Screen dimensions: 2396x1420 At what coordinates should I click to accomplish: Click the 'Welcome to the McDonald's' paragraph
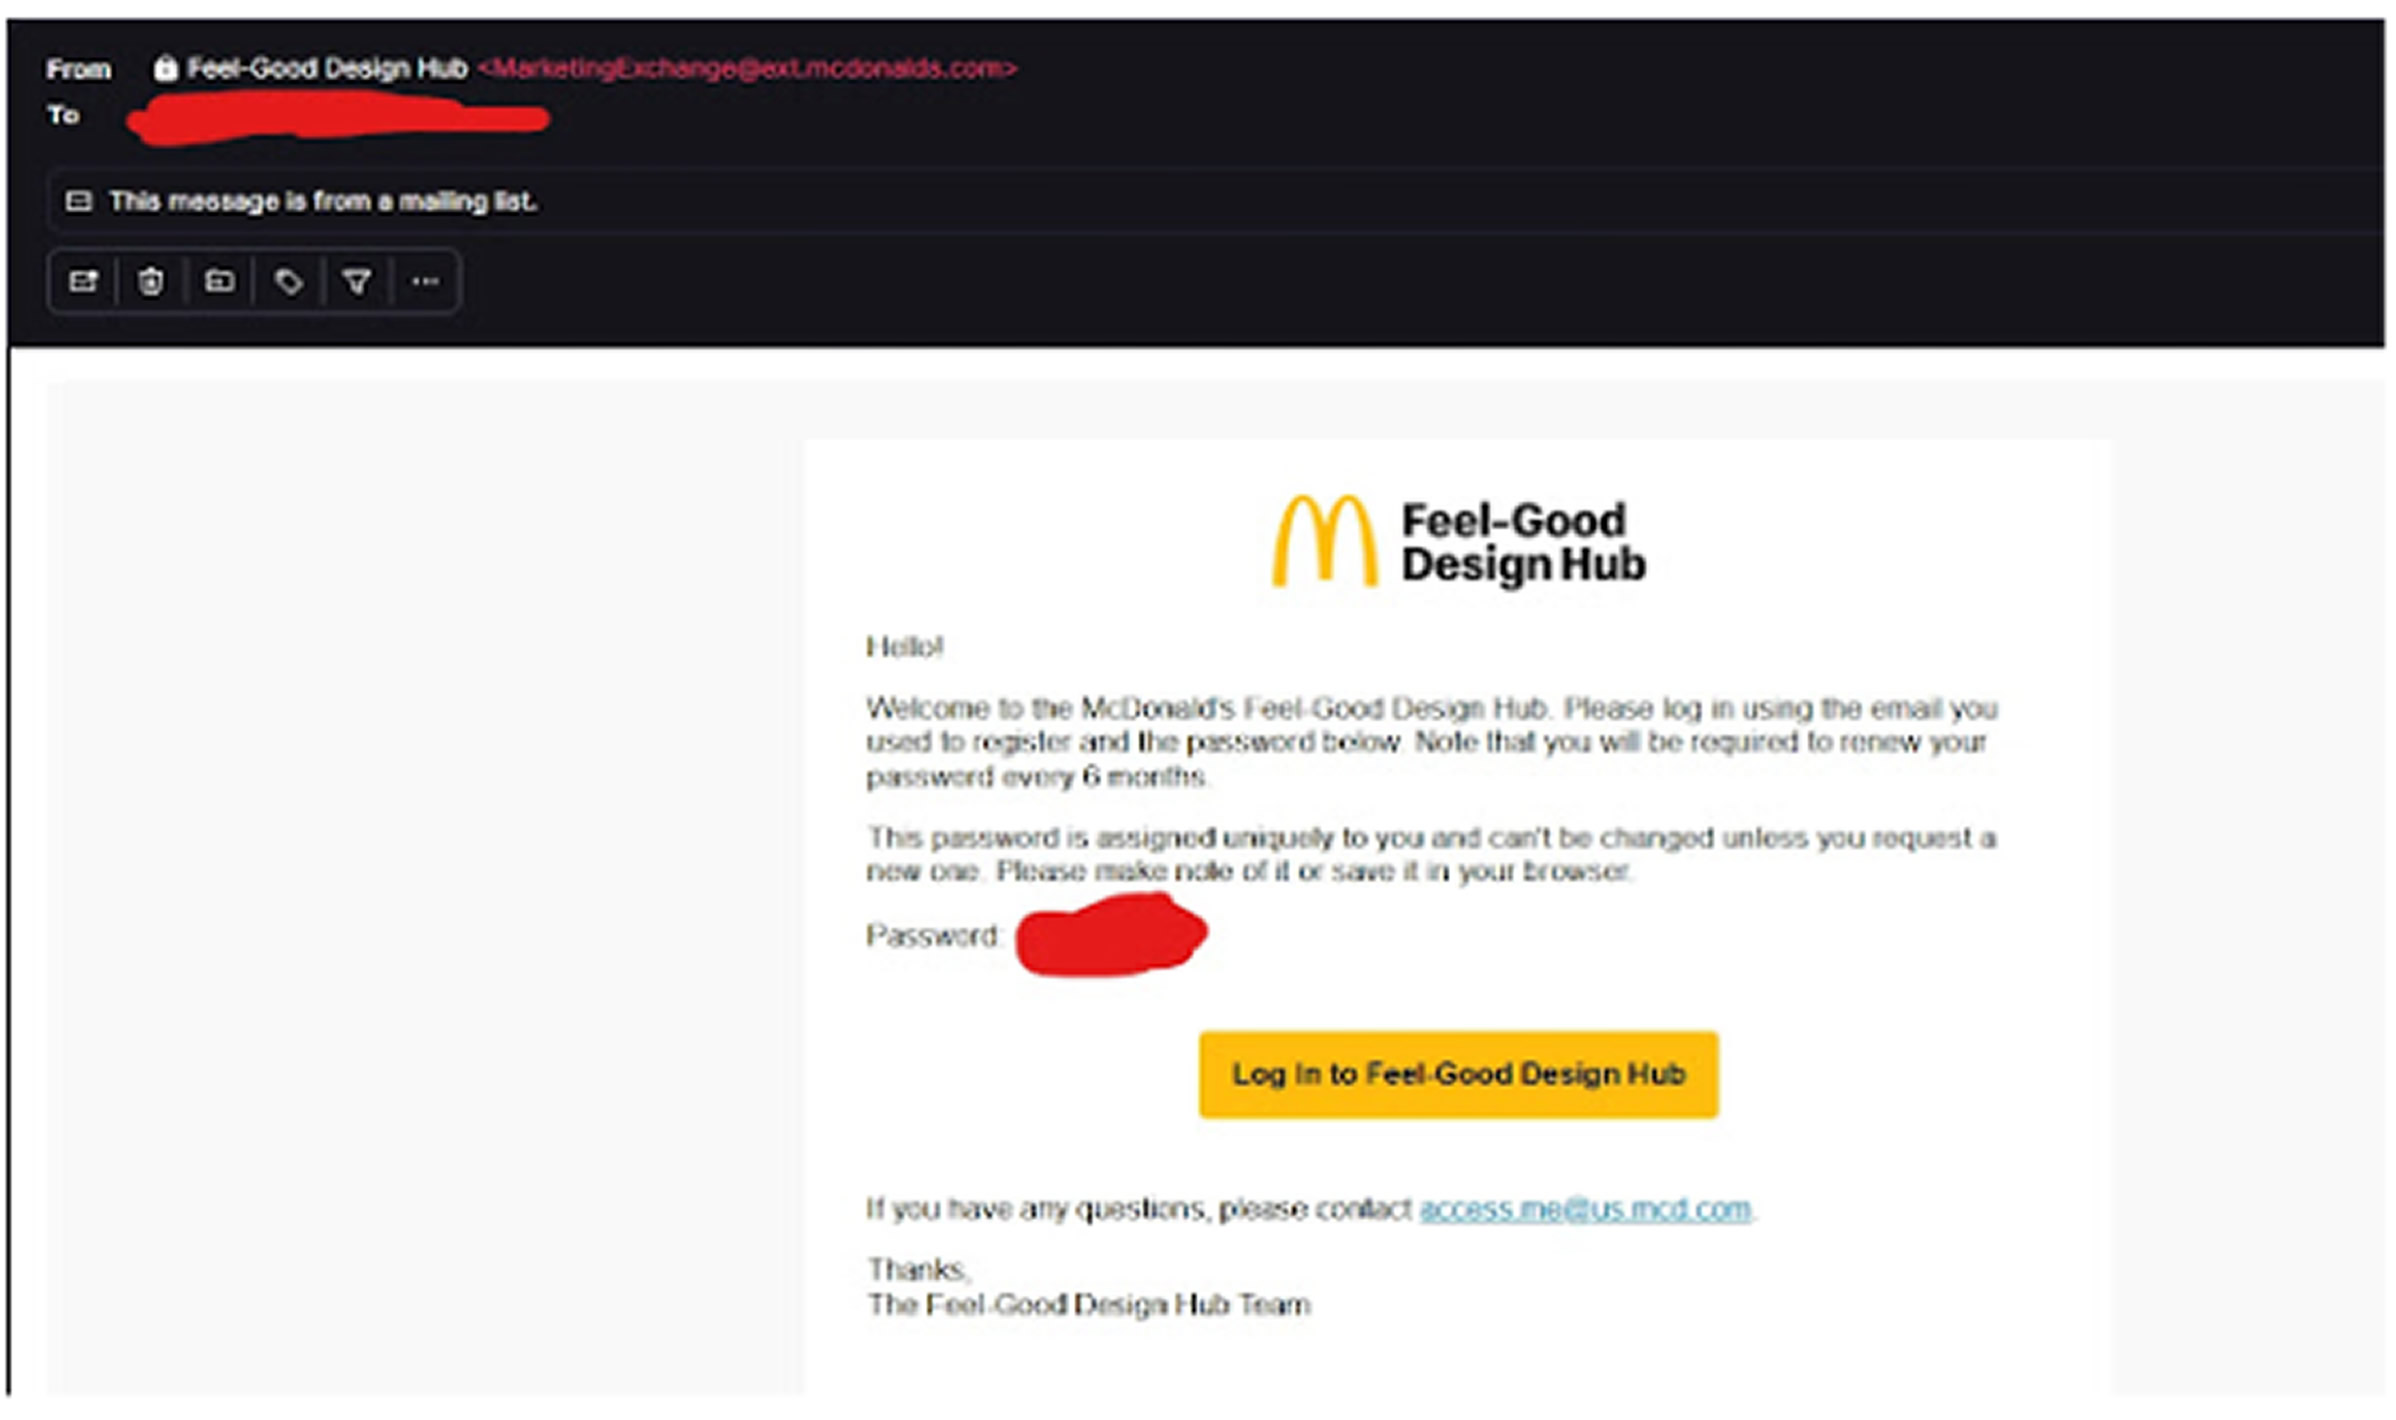click(1431, 742)
